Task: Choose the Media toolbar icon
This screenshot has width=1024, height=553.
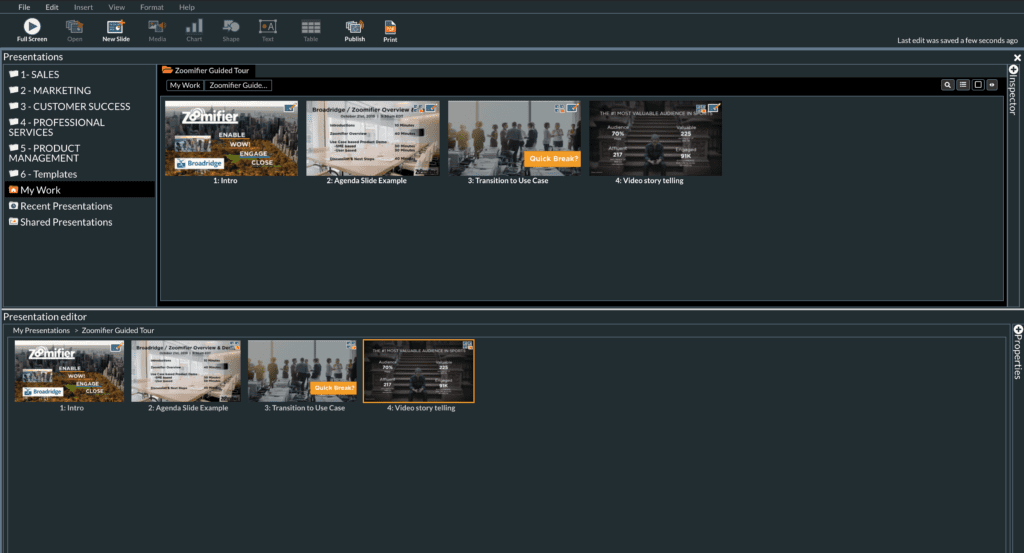Action: (157, 30)
